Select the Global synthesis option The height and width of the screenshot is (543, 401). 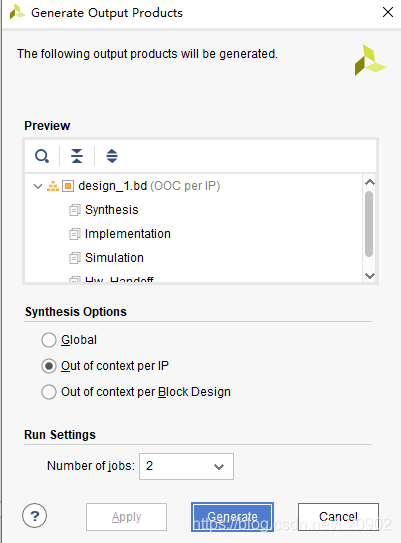coord(49,340)
